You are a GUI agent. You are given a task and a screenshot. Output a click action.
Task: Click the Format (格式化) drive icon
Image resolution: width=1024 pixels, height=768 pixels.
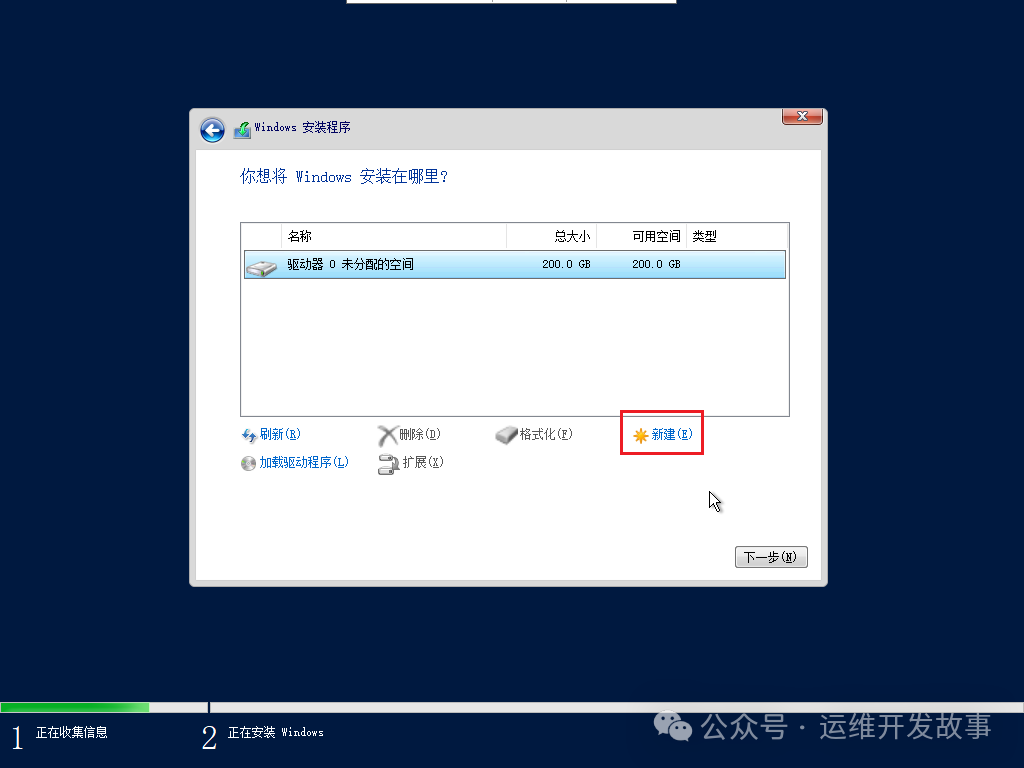click(x=506, y=434)
